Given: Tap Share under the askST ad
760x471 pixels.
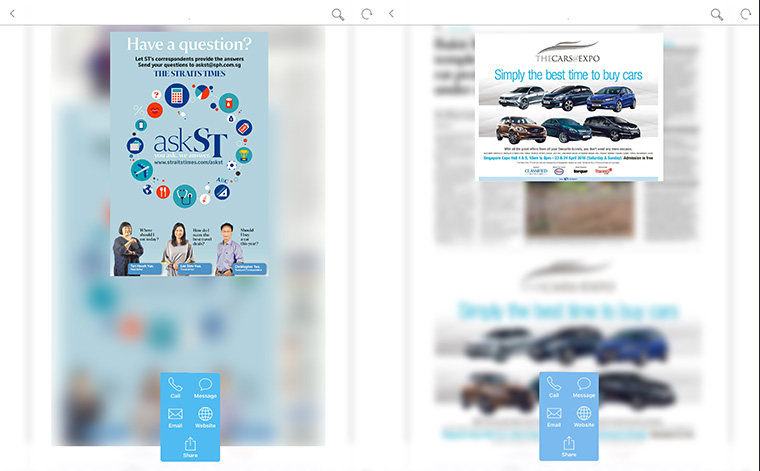Looking at the screenshot, I should [190, 448].
